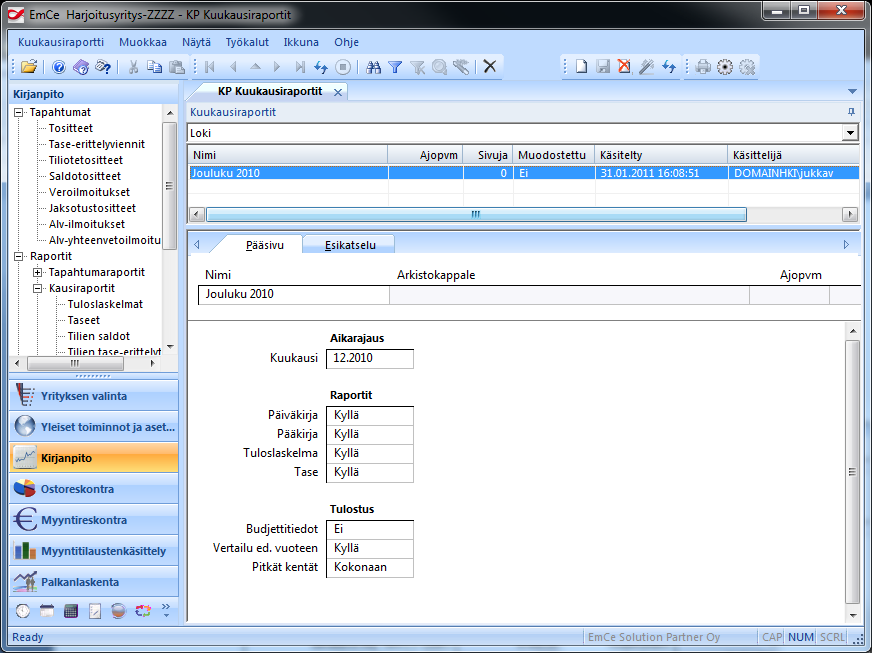Viewport: 872px width, 653px height.
Task: Collapse the Kausiraportit tree node
Action: pos(37,289)
